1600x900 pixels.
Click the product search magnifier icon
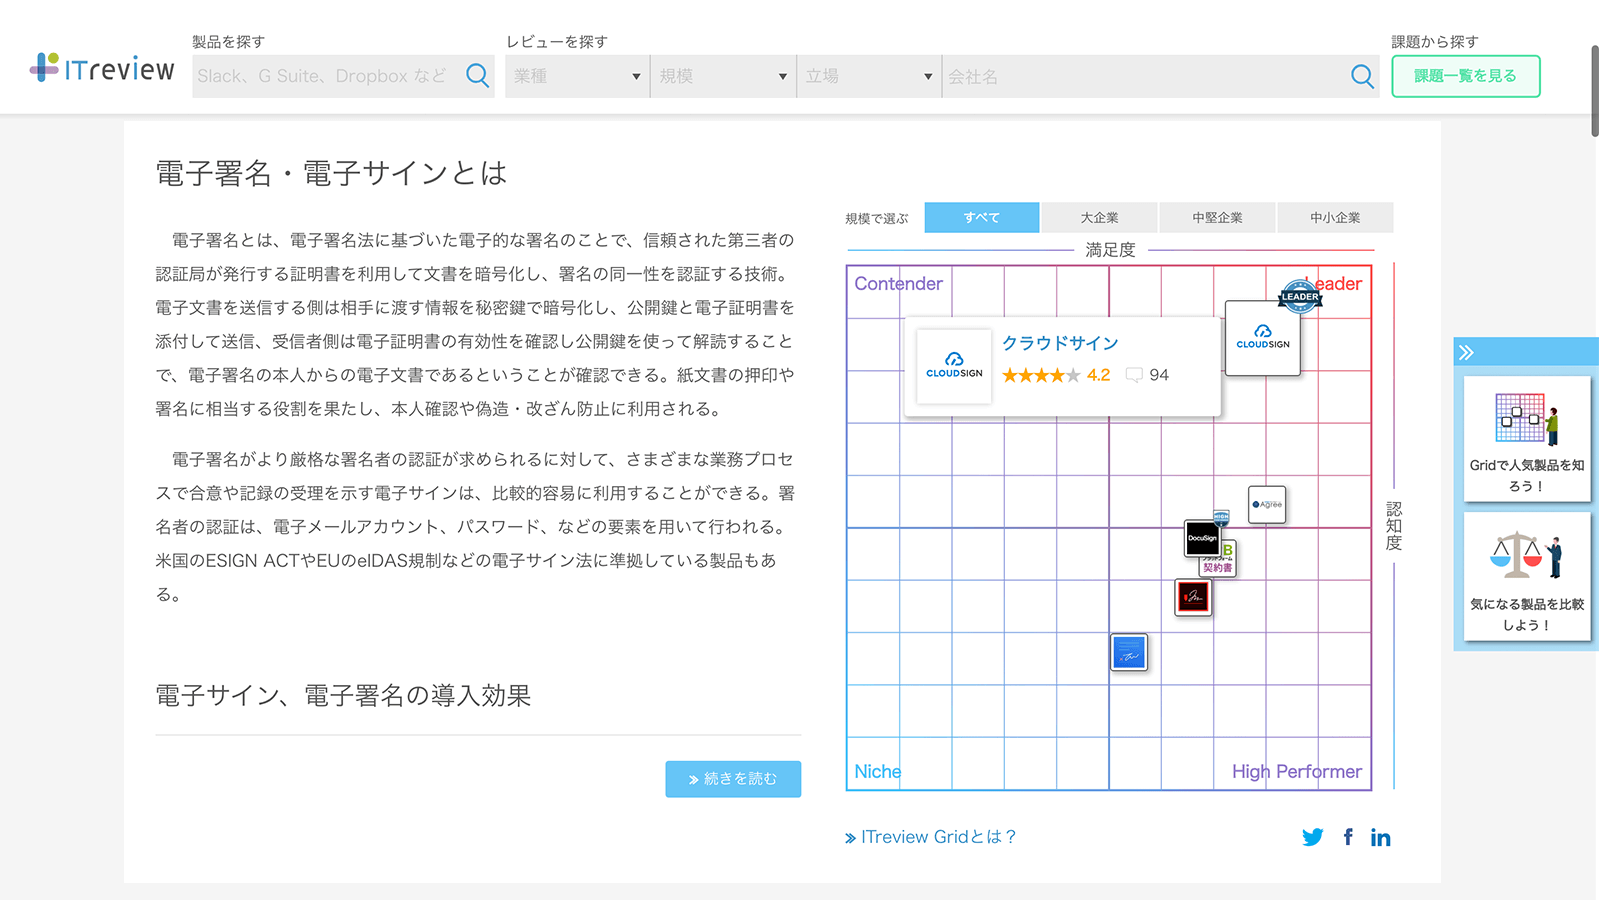477,76
